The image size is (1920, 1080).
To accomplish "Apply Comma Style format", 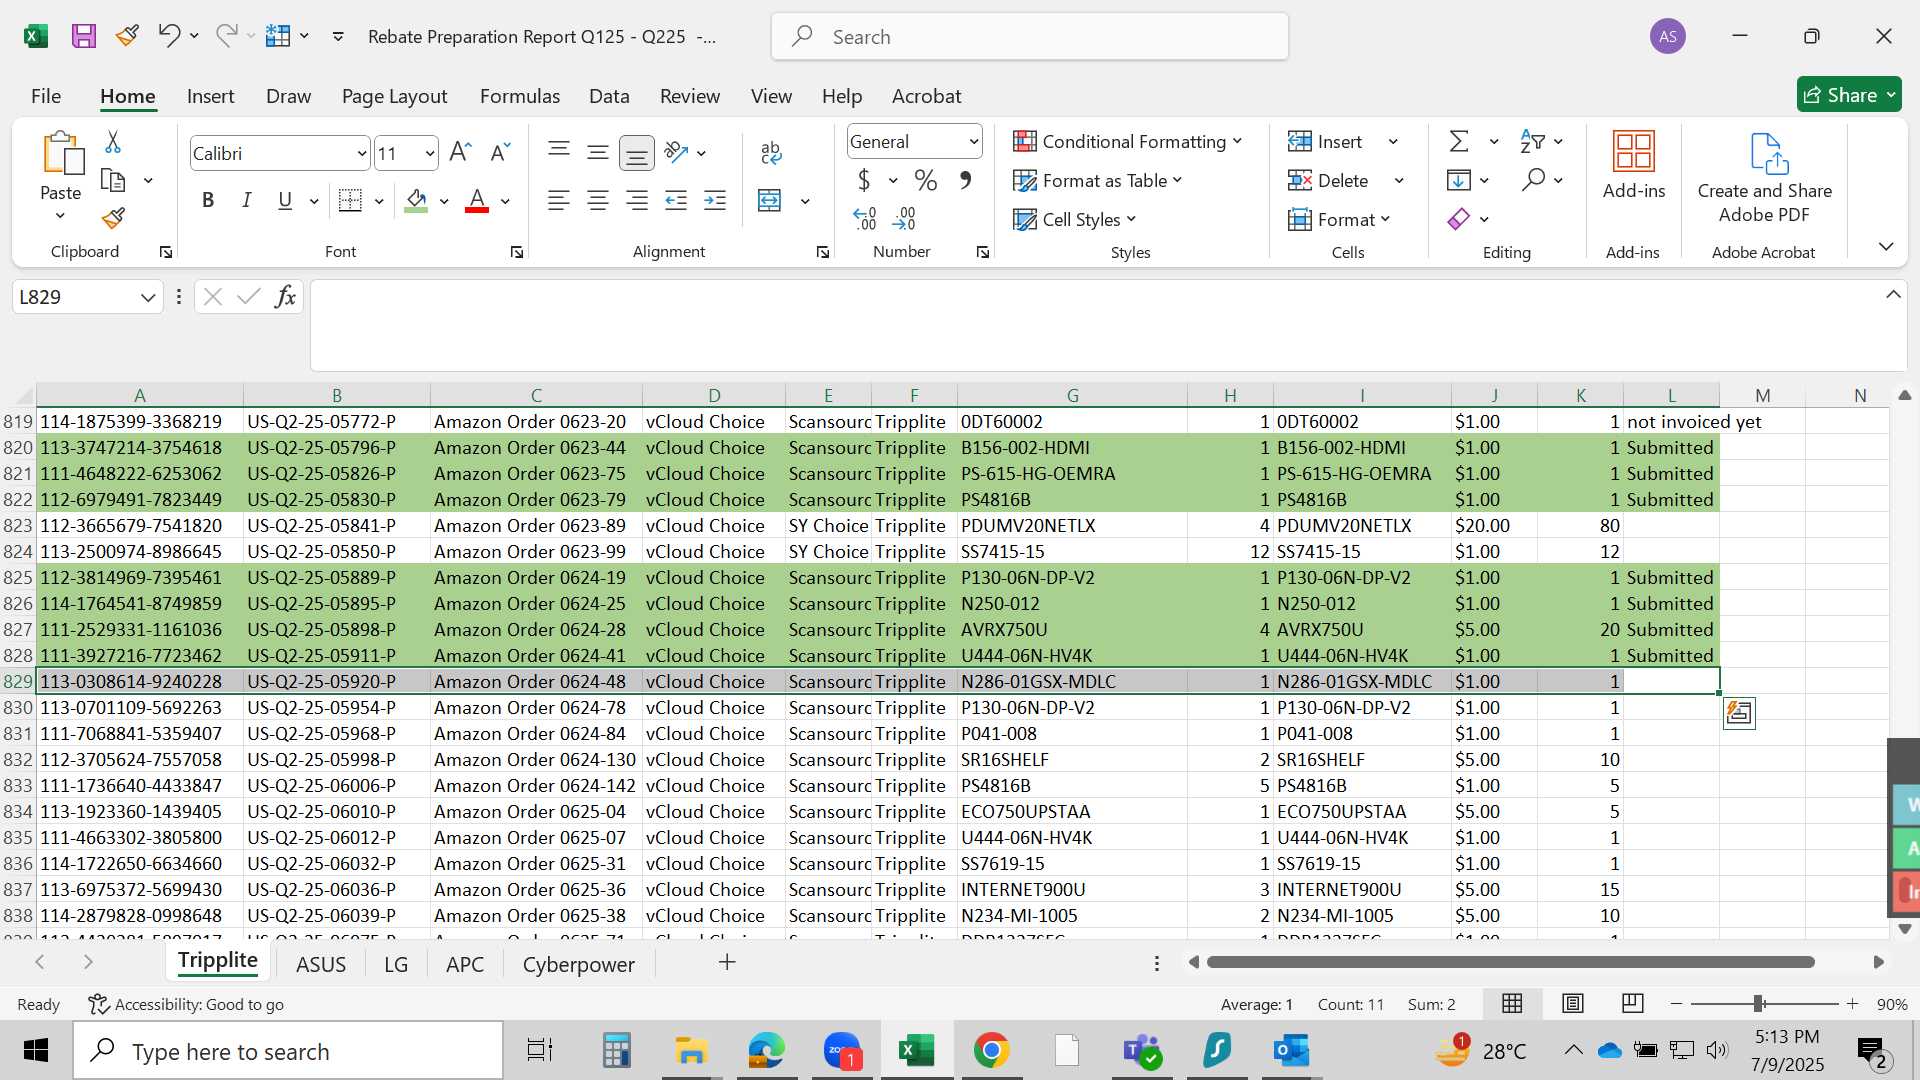I will click(965, 181).
